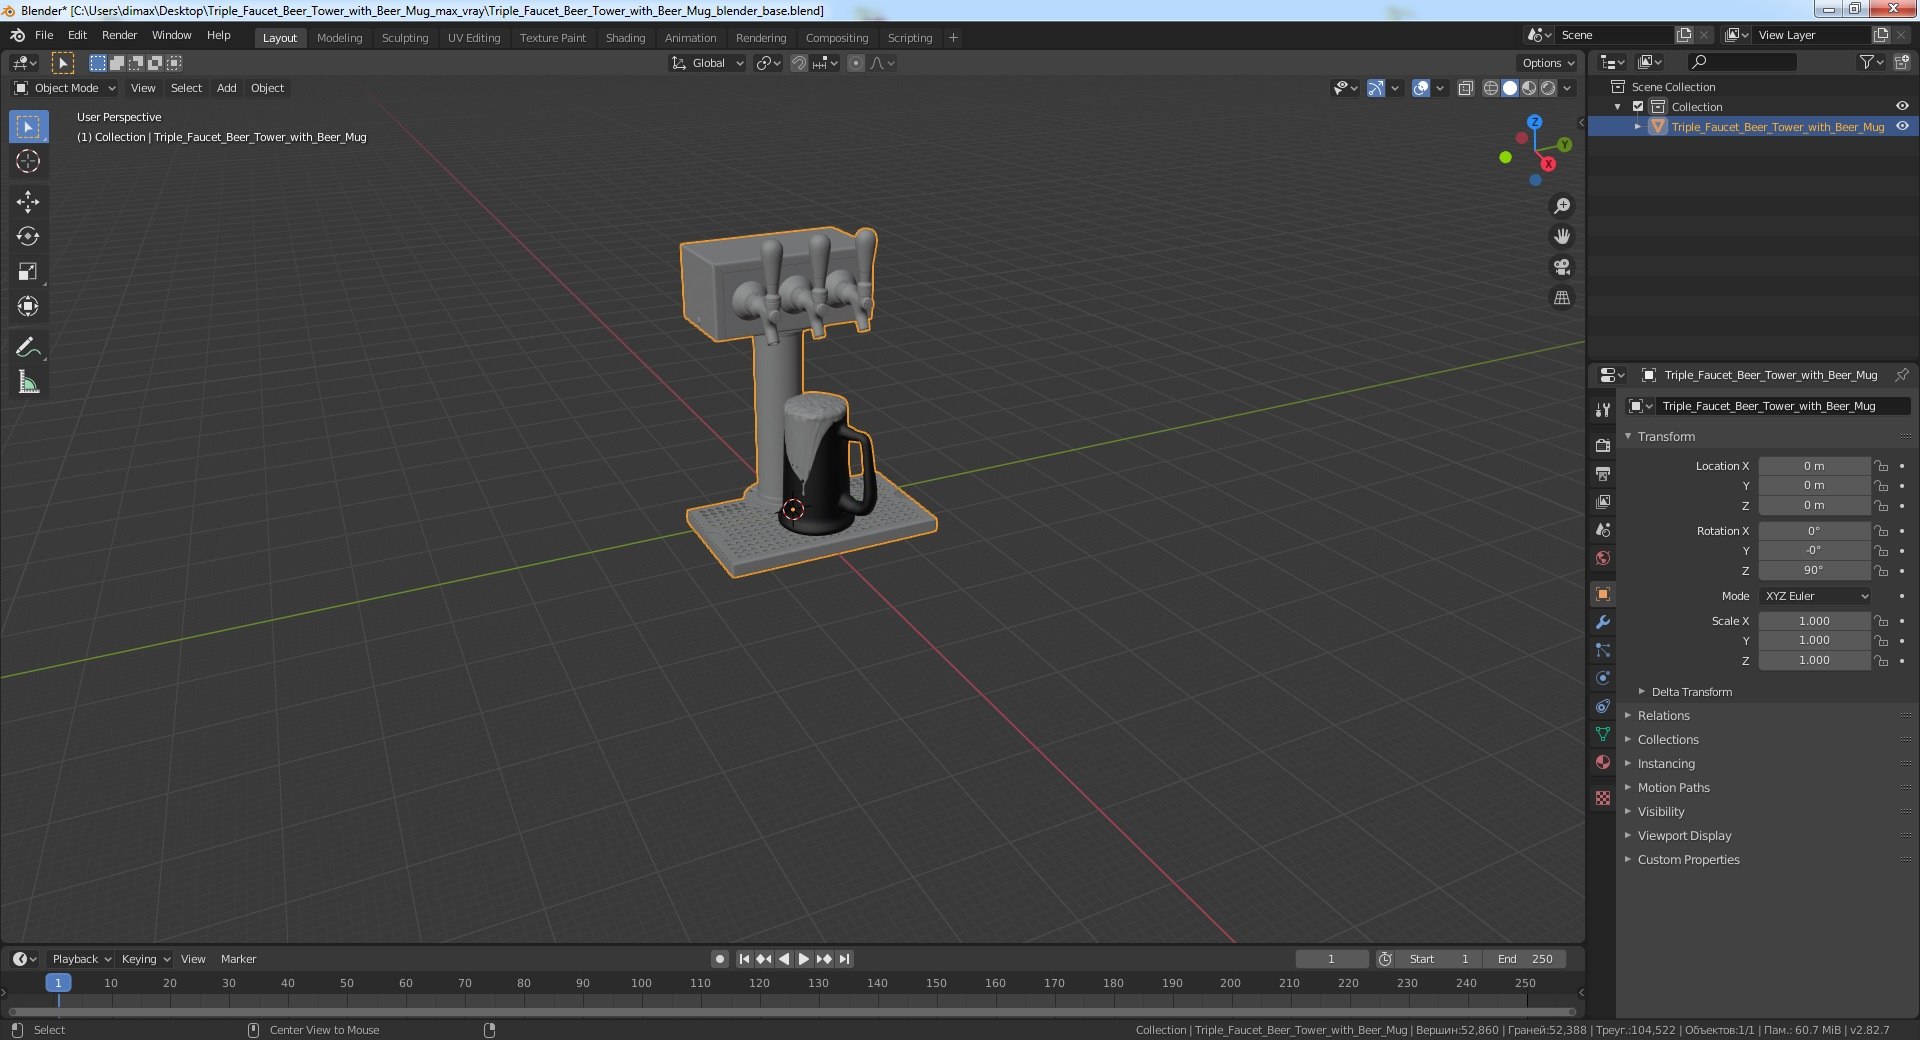1920x1040 pixels.
Task: Hide Triple_Faucet_Beer_Tower_with_Beer_Mug with the eye icon
Action: 1902,127
